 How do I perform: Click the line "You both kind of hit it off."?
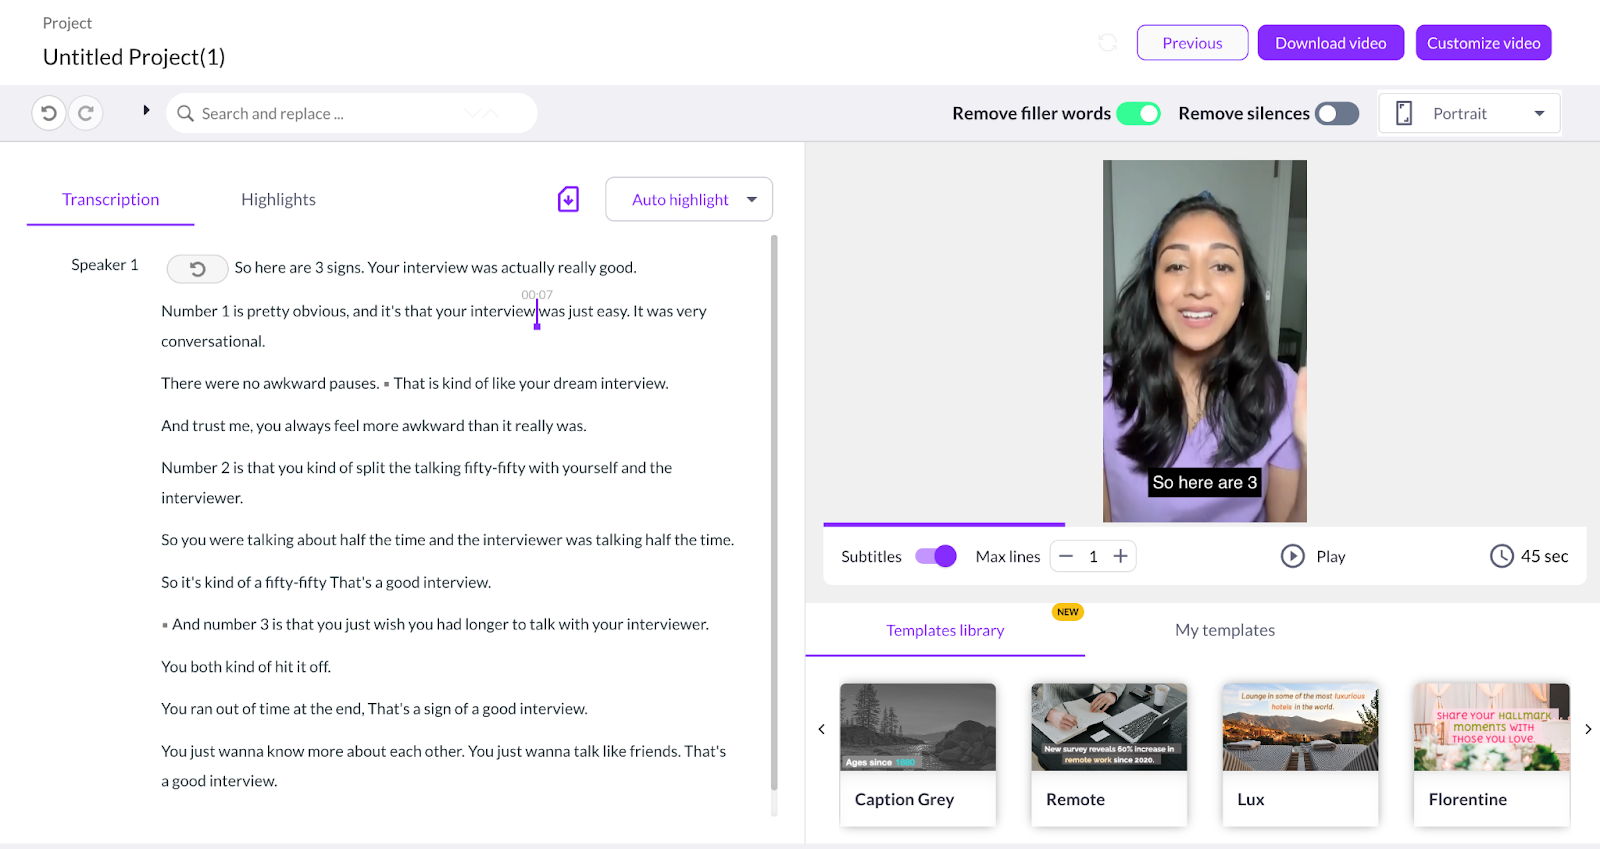[x=246, y=667]
